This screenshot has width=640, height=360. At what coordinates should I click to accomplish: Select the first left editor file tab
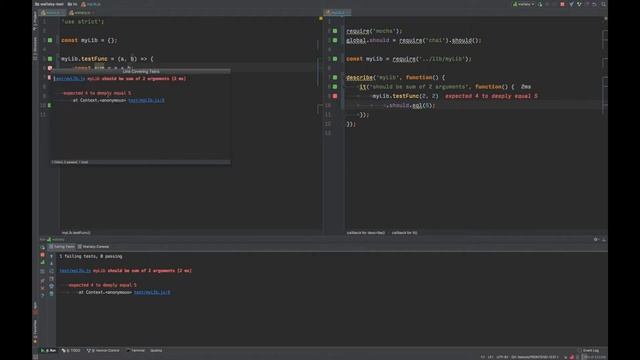coord(53,13)
